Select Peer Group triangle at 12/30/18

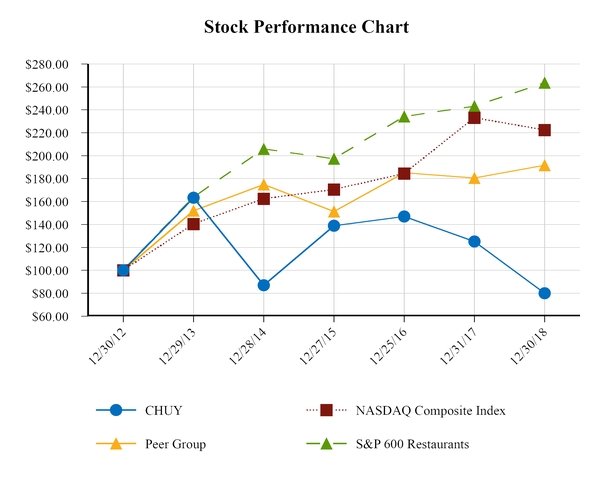coord(544,165)
